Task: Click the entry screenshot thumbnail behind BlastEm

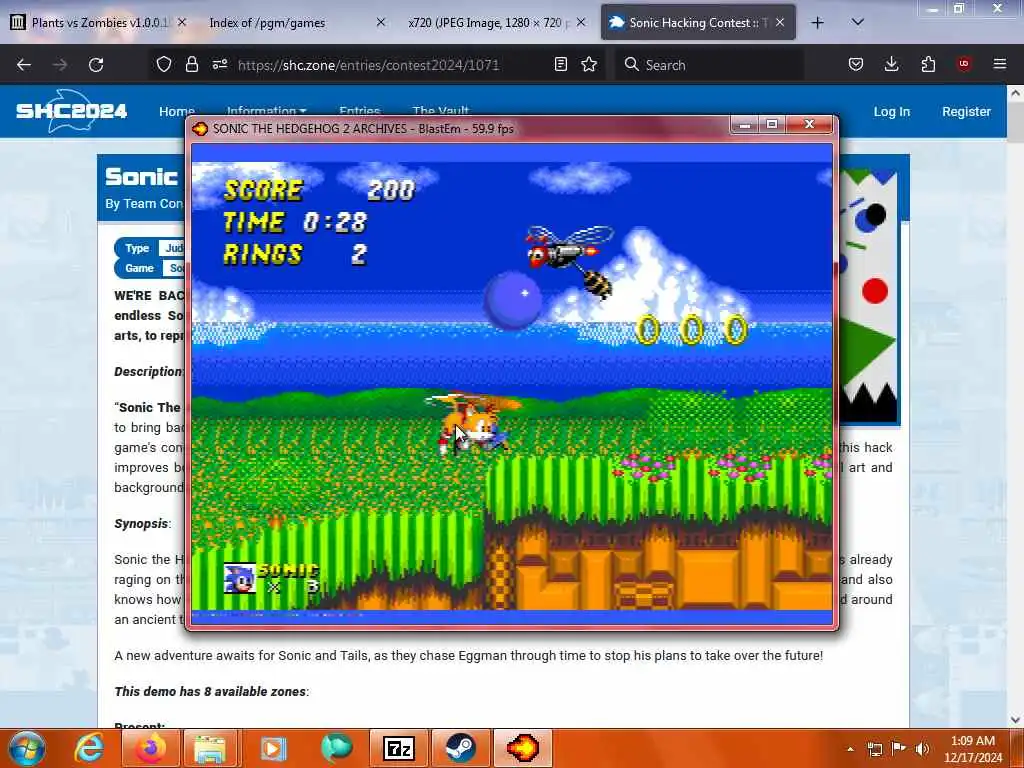Action: click(x=870, y=297)
